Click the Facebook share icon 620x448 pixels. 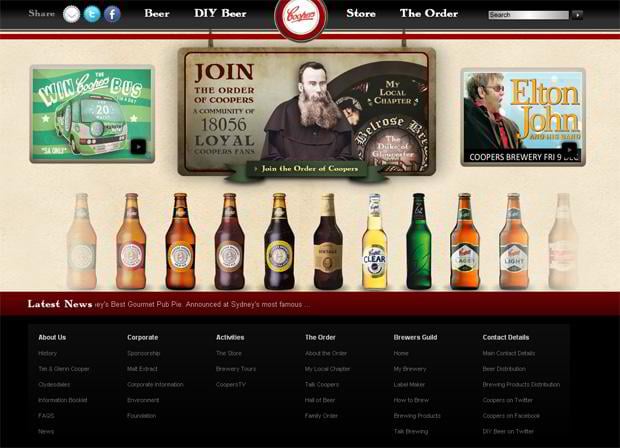[112, 14]
